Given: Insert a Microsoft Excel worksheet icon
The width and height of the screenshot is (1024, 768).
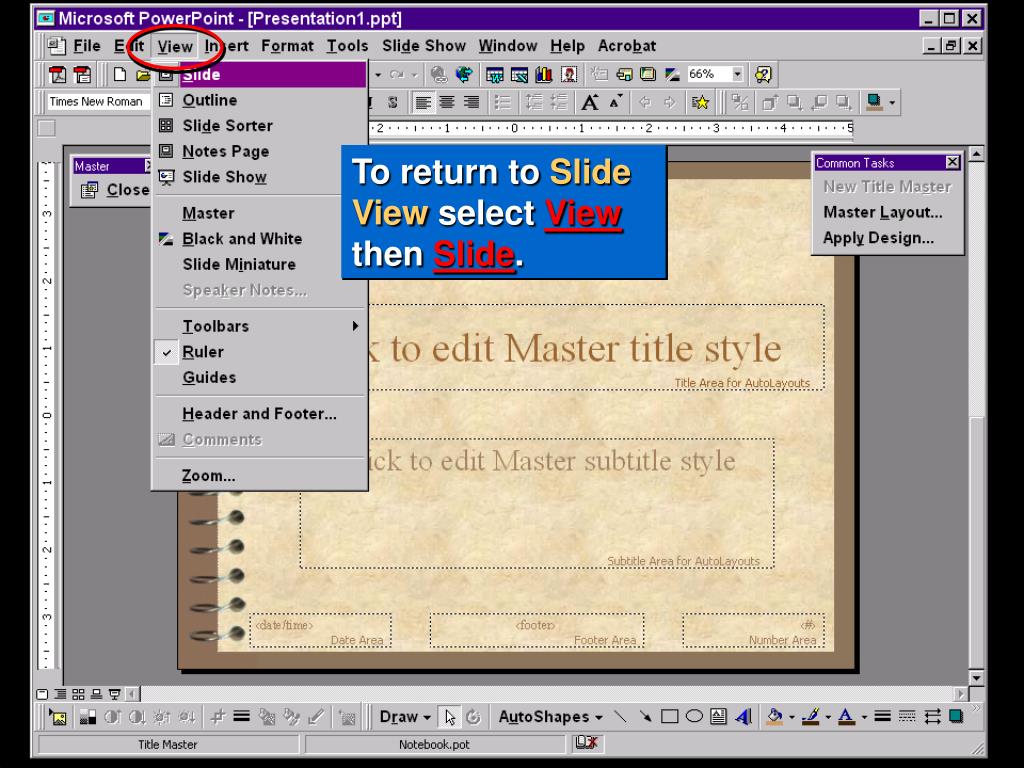Looking at the screenshot, I should pos(519,74).
